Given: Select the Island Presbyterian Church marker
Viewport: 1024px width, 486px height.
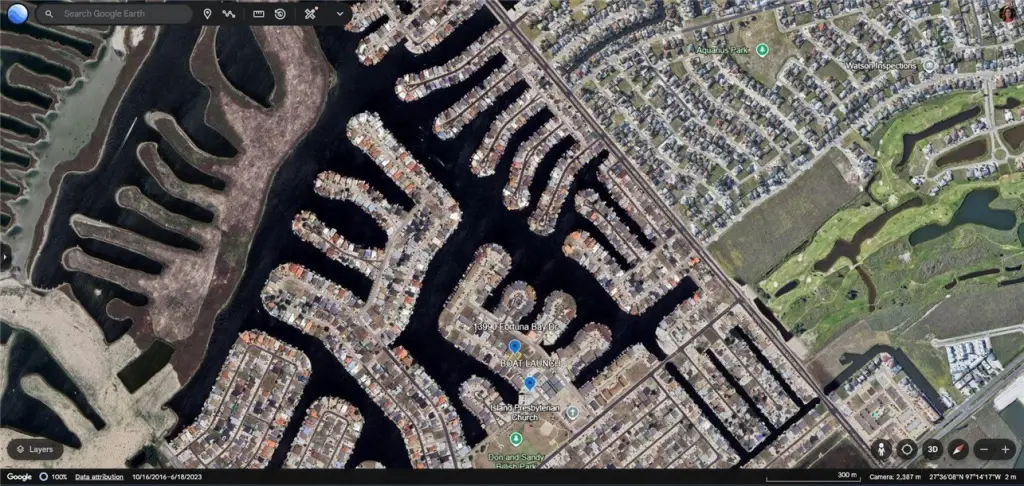Looking at the screenshot, I should [572, 412].
